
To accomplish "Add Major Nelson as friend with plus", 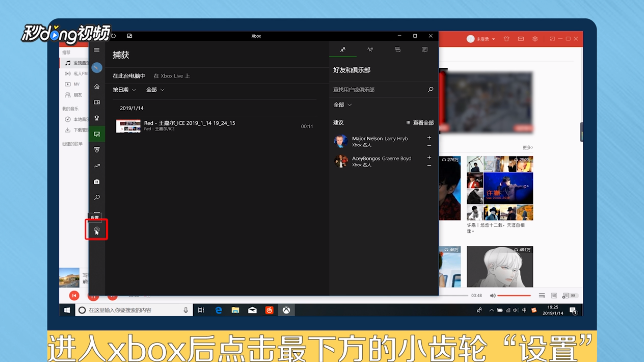I will [x=429, y=138].
